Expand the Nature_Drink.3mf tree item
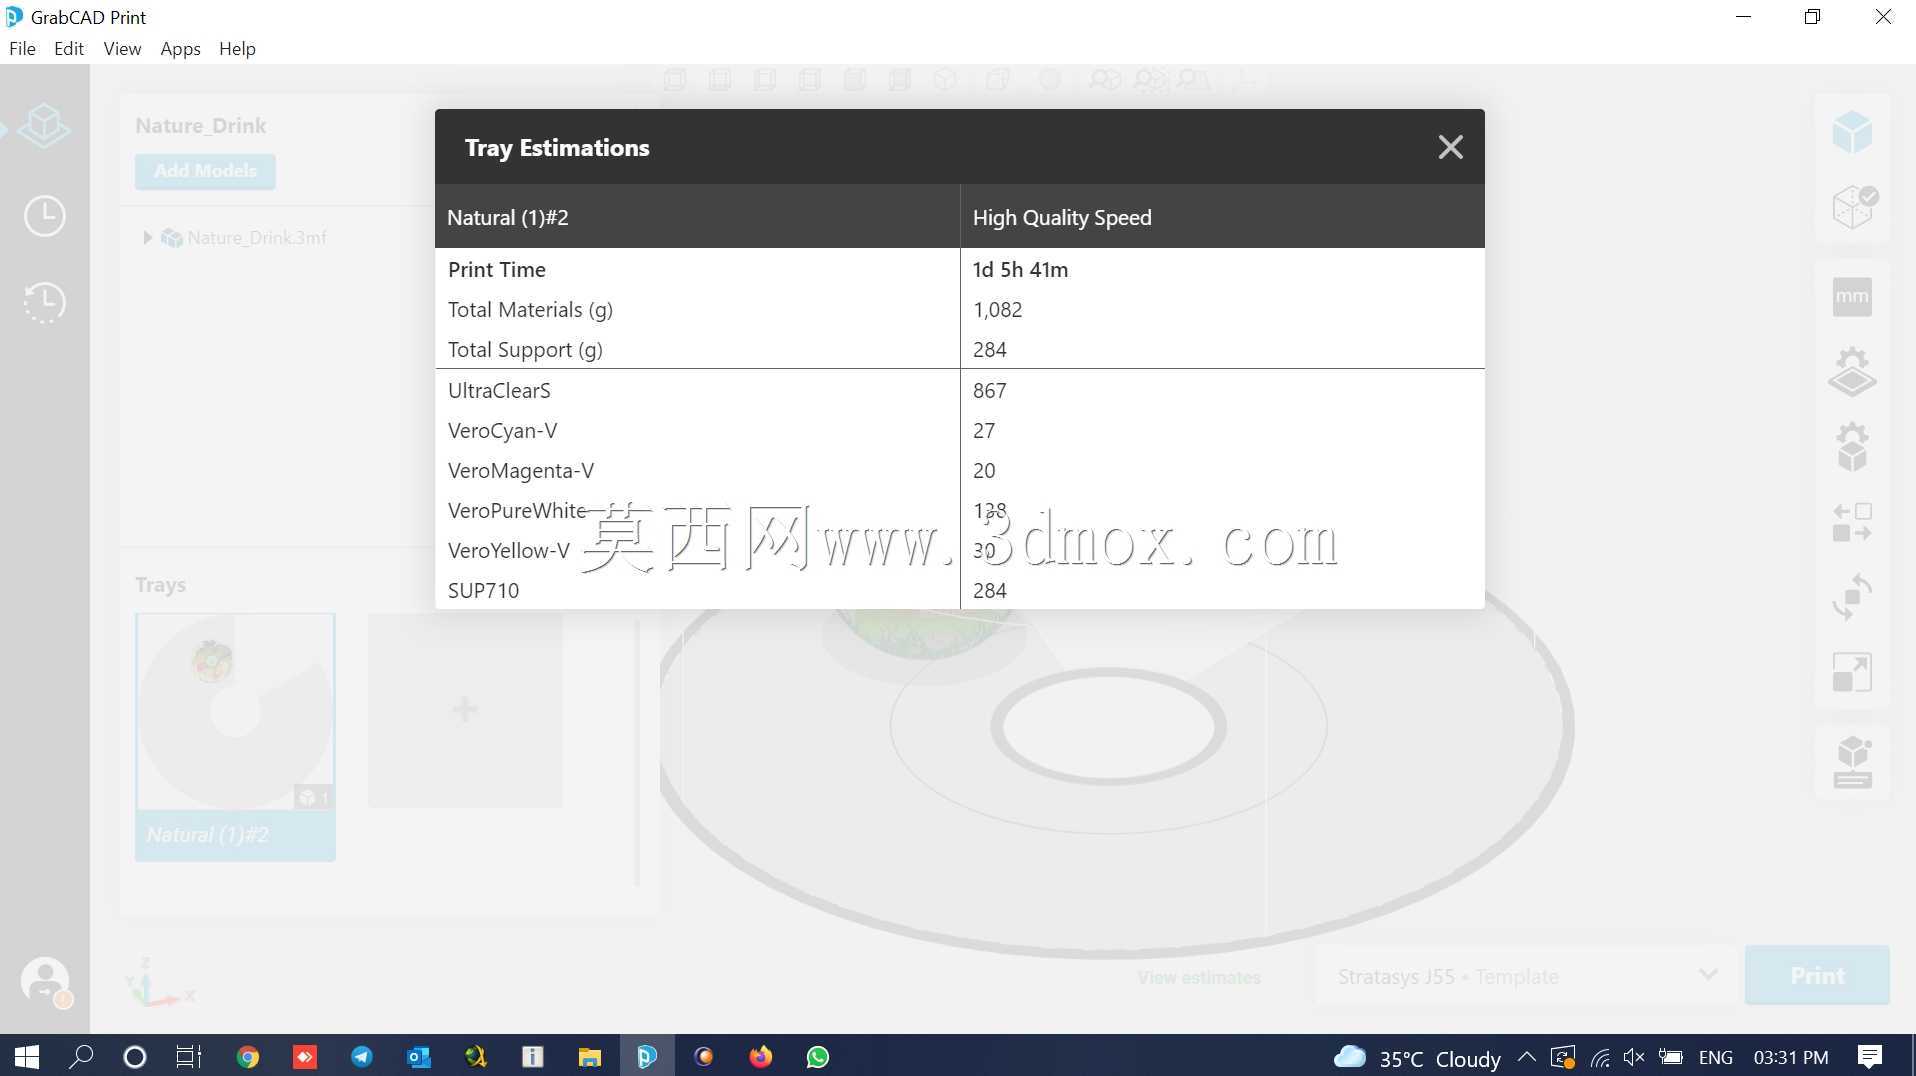Screen dimensions: 1916x1076 [147, 237]
